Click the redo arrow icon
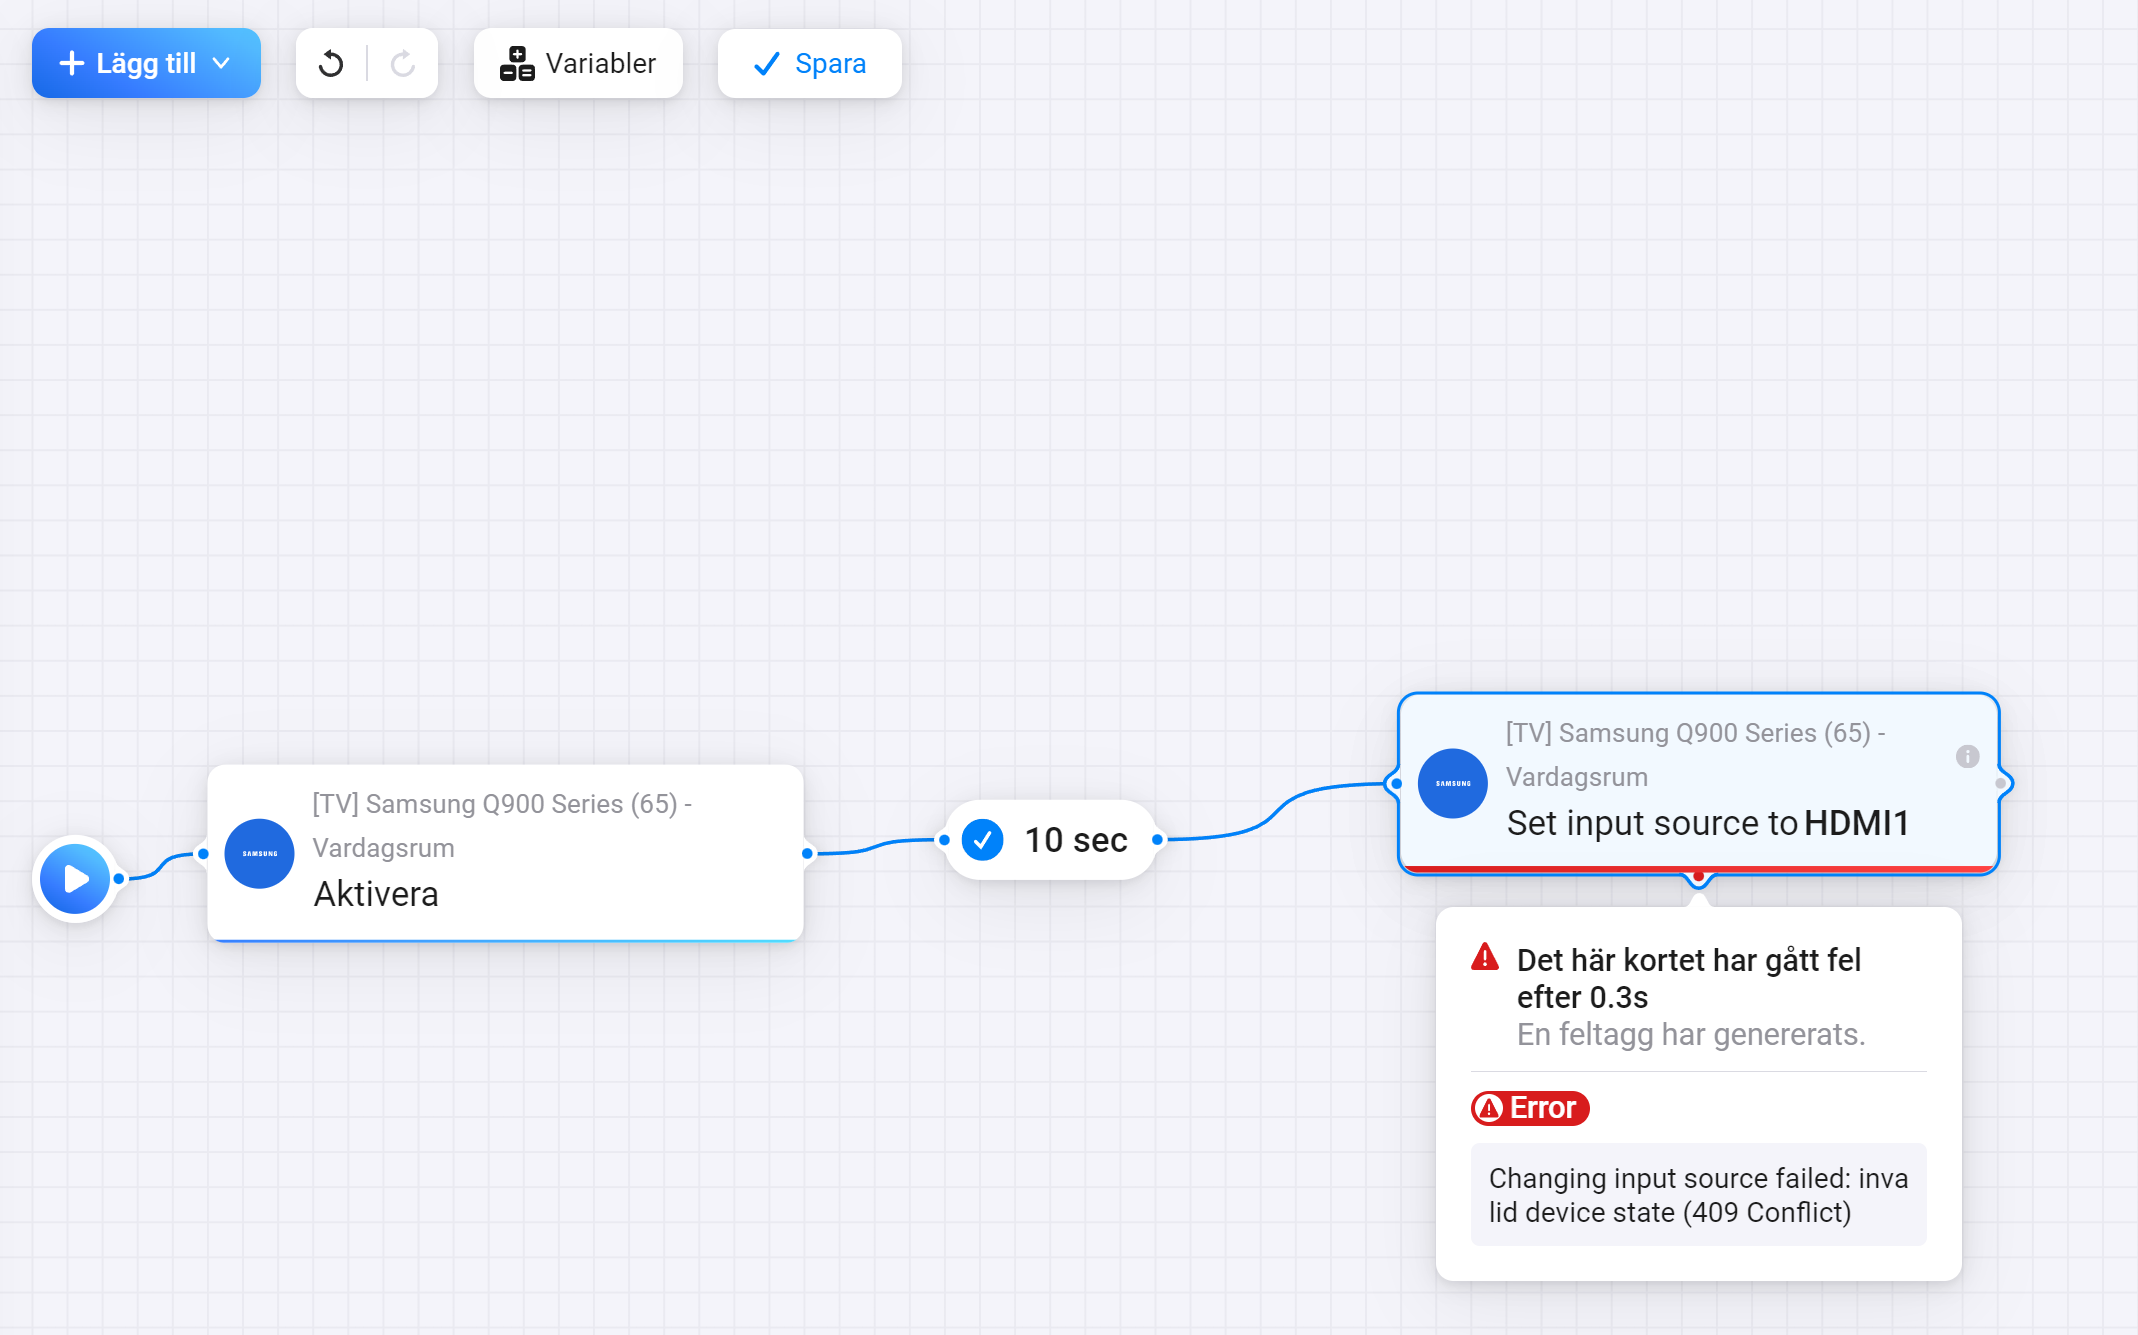This screenshot has width=2138, height=1335. [x=403, y=64]
